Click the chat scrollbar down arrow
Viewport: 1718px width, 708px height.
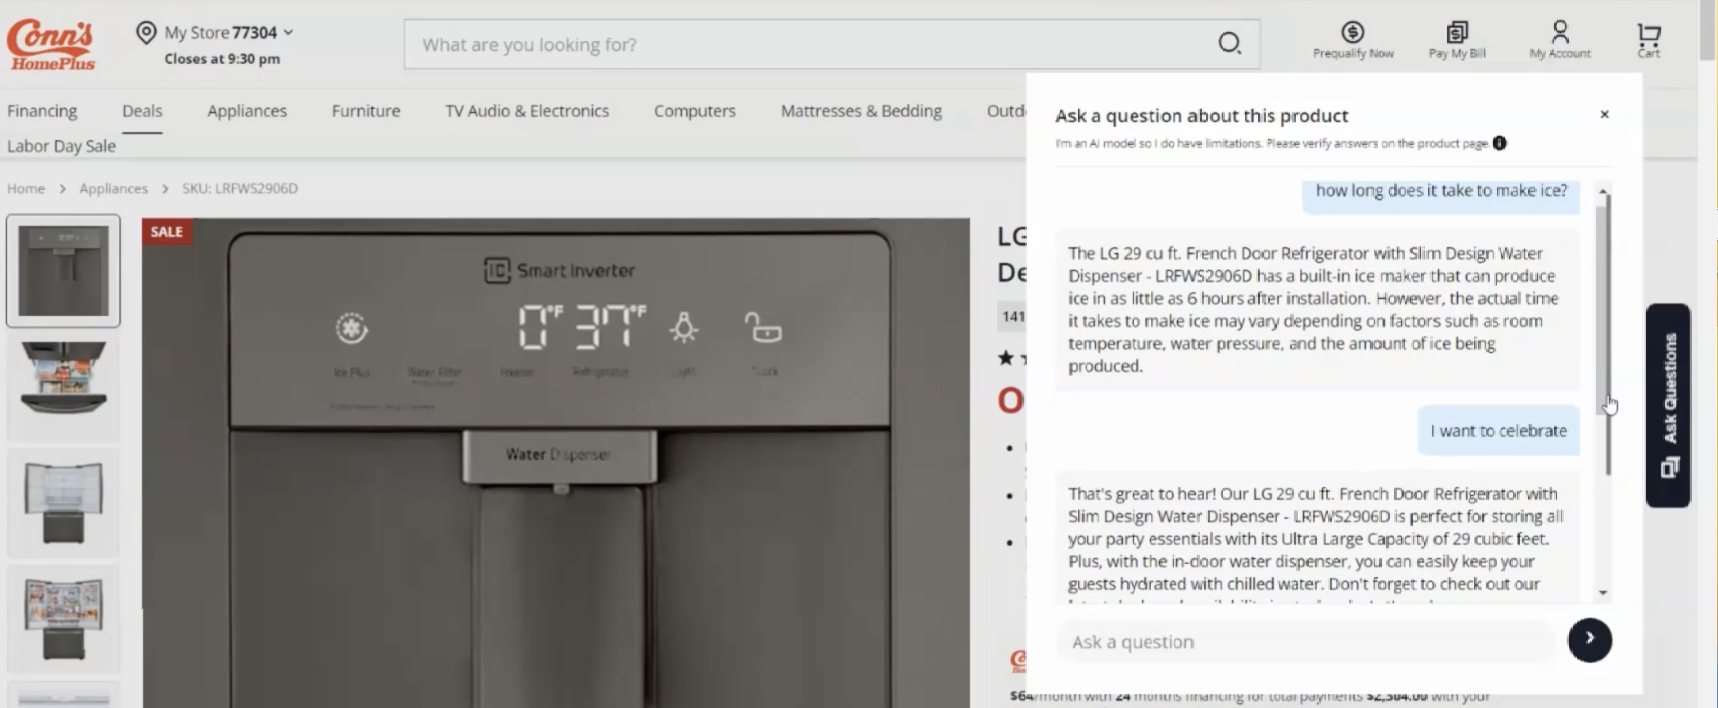tap(1603, 592)
